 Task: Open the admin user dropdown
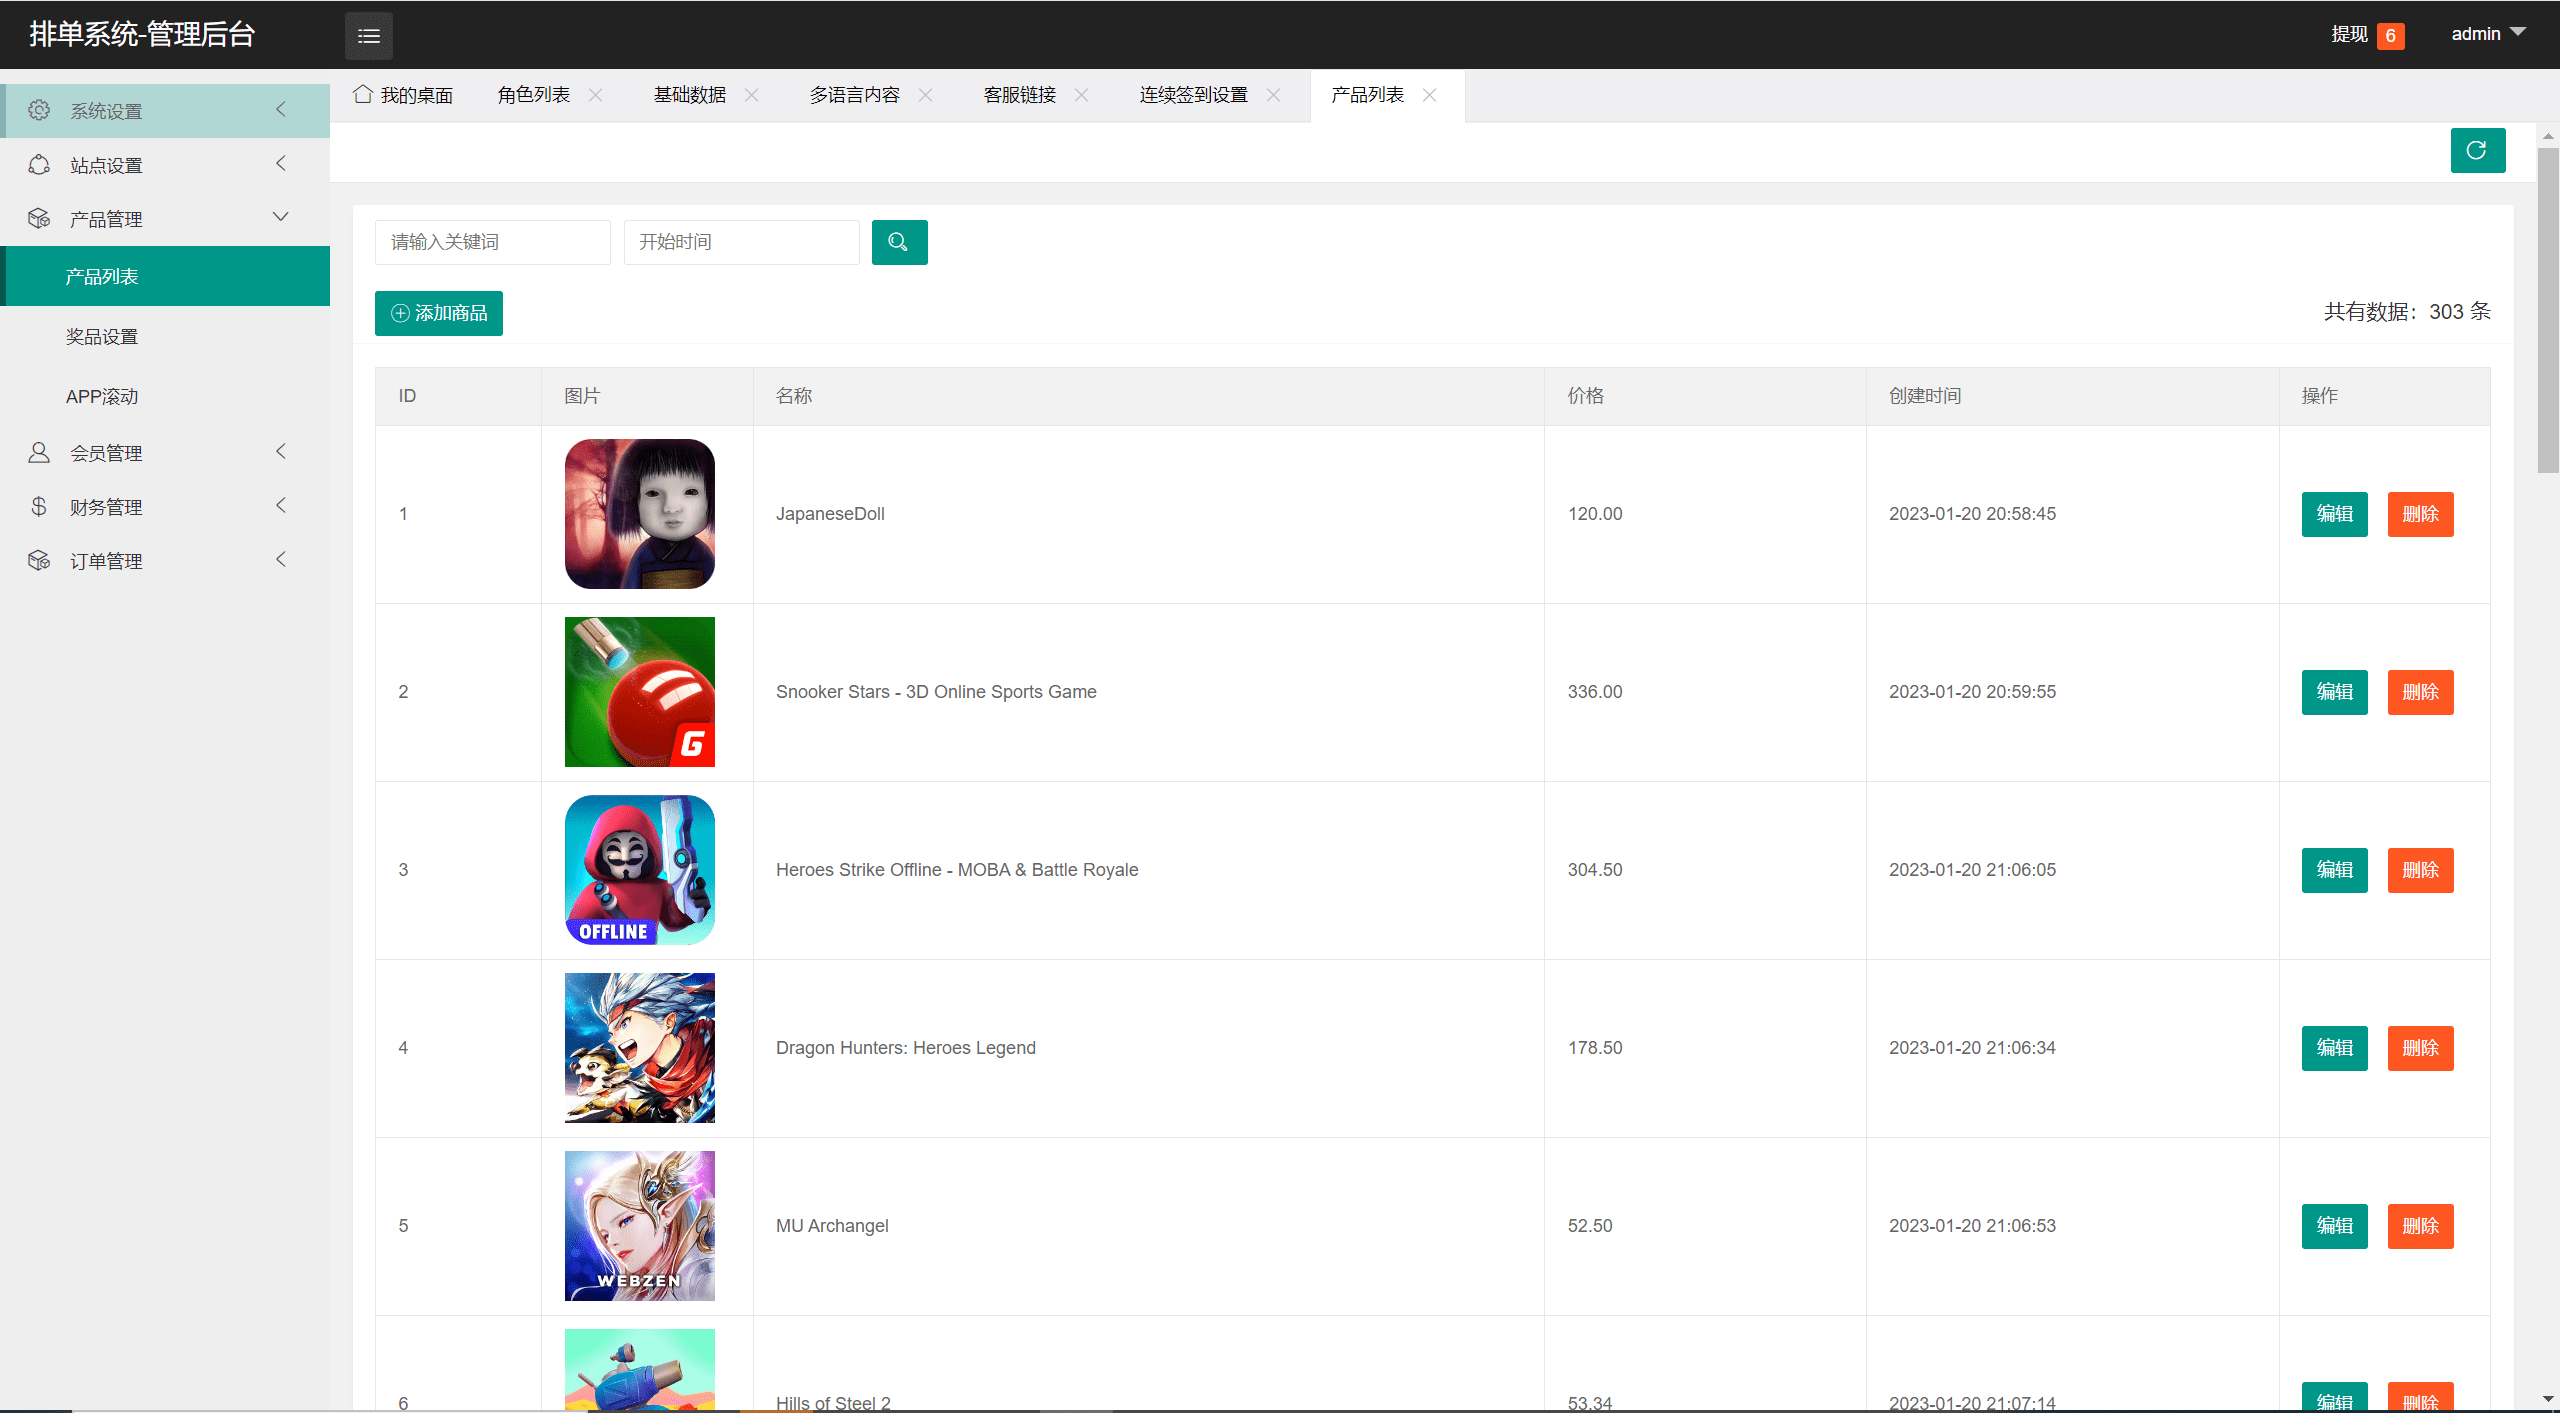[2487, 34]
